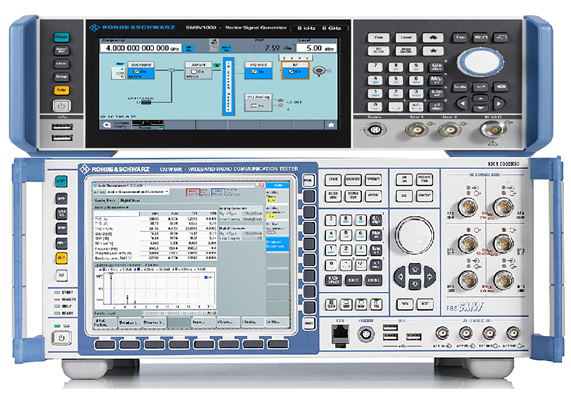The image size is (571, 400).
Task: Click the home icon on generator screen taskbar
Action: coord(331,125)
